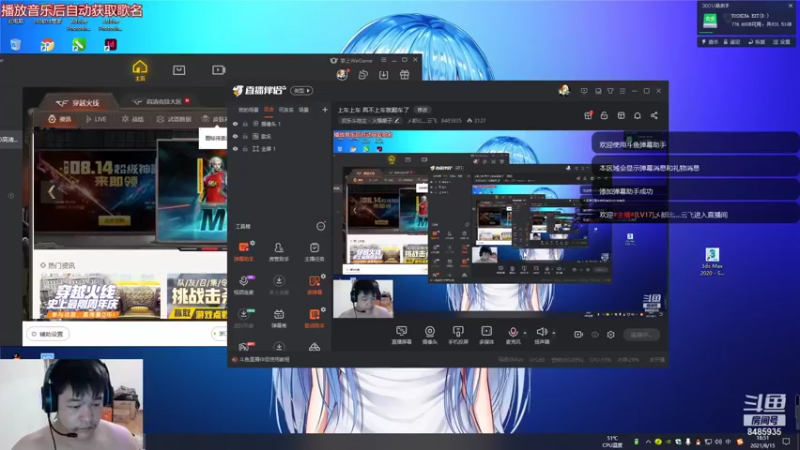Click the start streaming button
Image resolution: width=800 pixels, height=450 pixels.
point(641,335)
